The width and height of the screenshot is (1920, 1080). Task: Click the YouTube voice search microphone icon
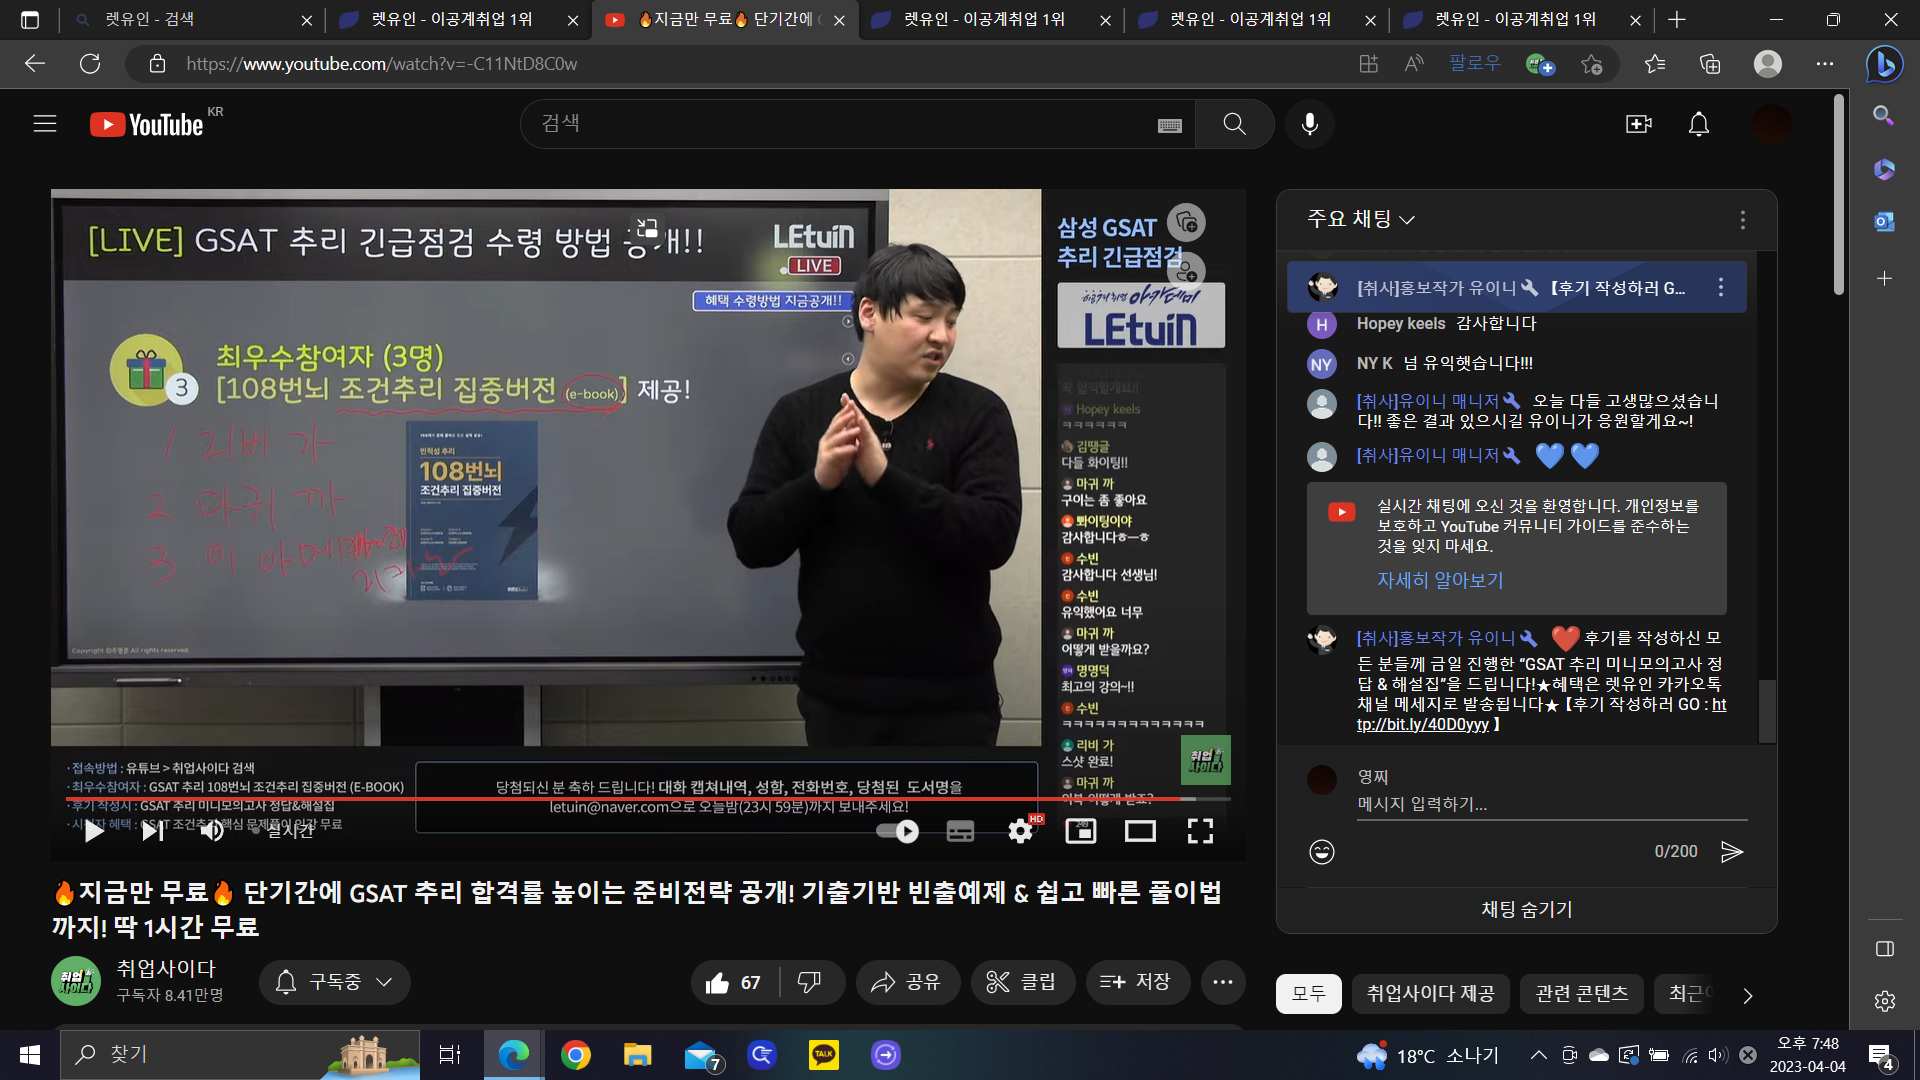(1309, 124)
